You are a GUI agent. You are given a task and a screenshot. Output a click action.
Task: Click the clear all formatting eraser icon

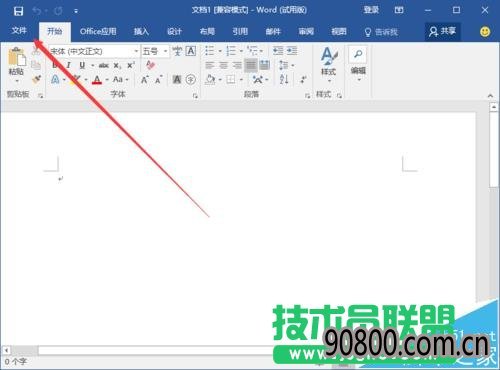pyautogui.click(x=150, y=65)
